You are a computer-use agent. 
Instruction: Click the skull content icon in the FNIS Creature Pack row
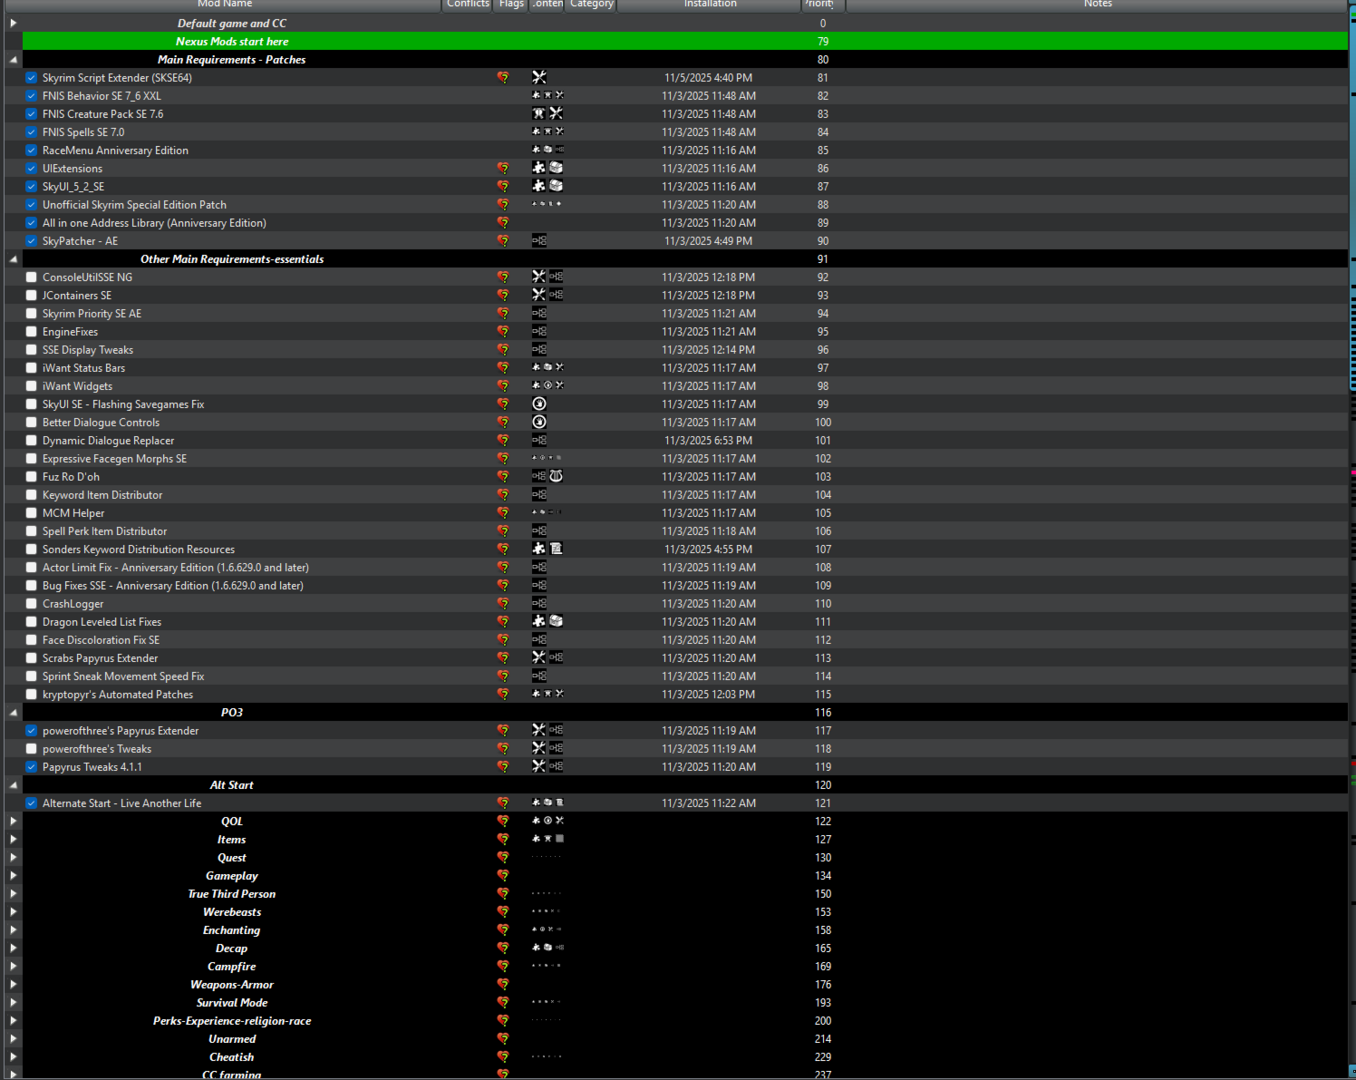pos(539,114)
